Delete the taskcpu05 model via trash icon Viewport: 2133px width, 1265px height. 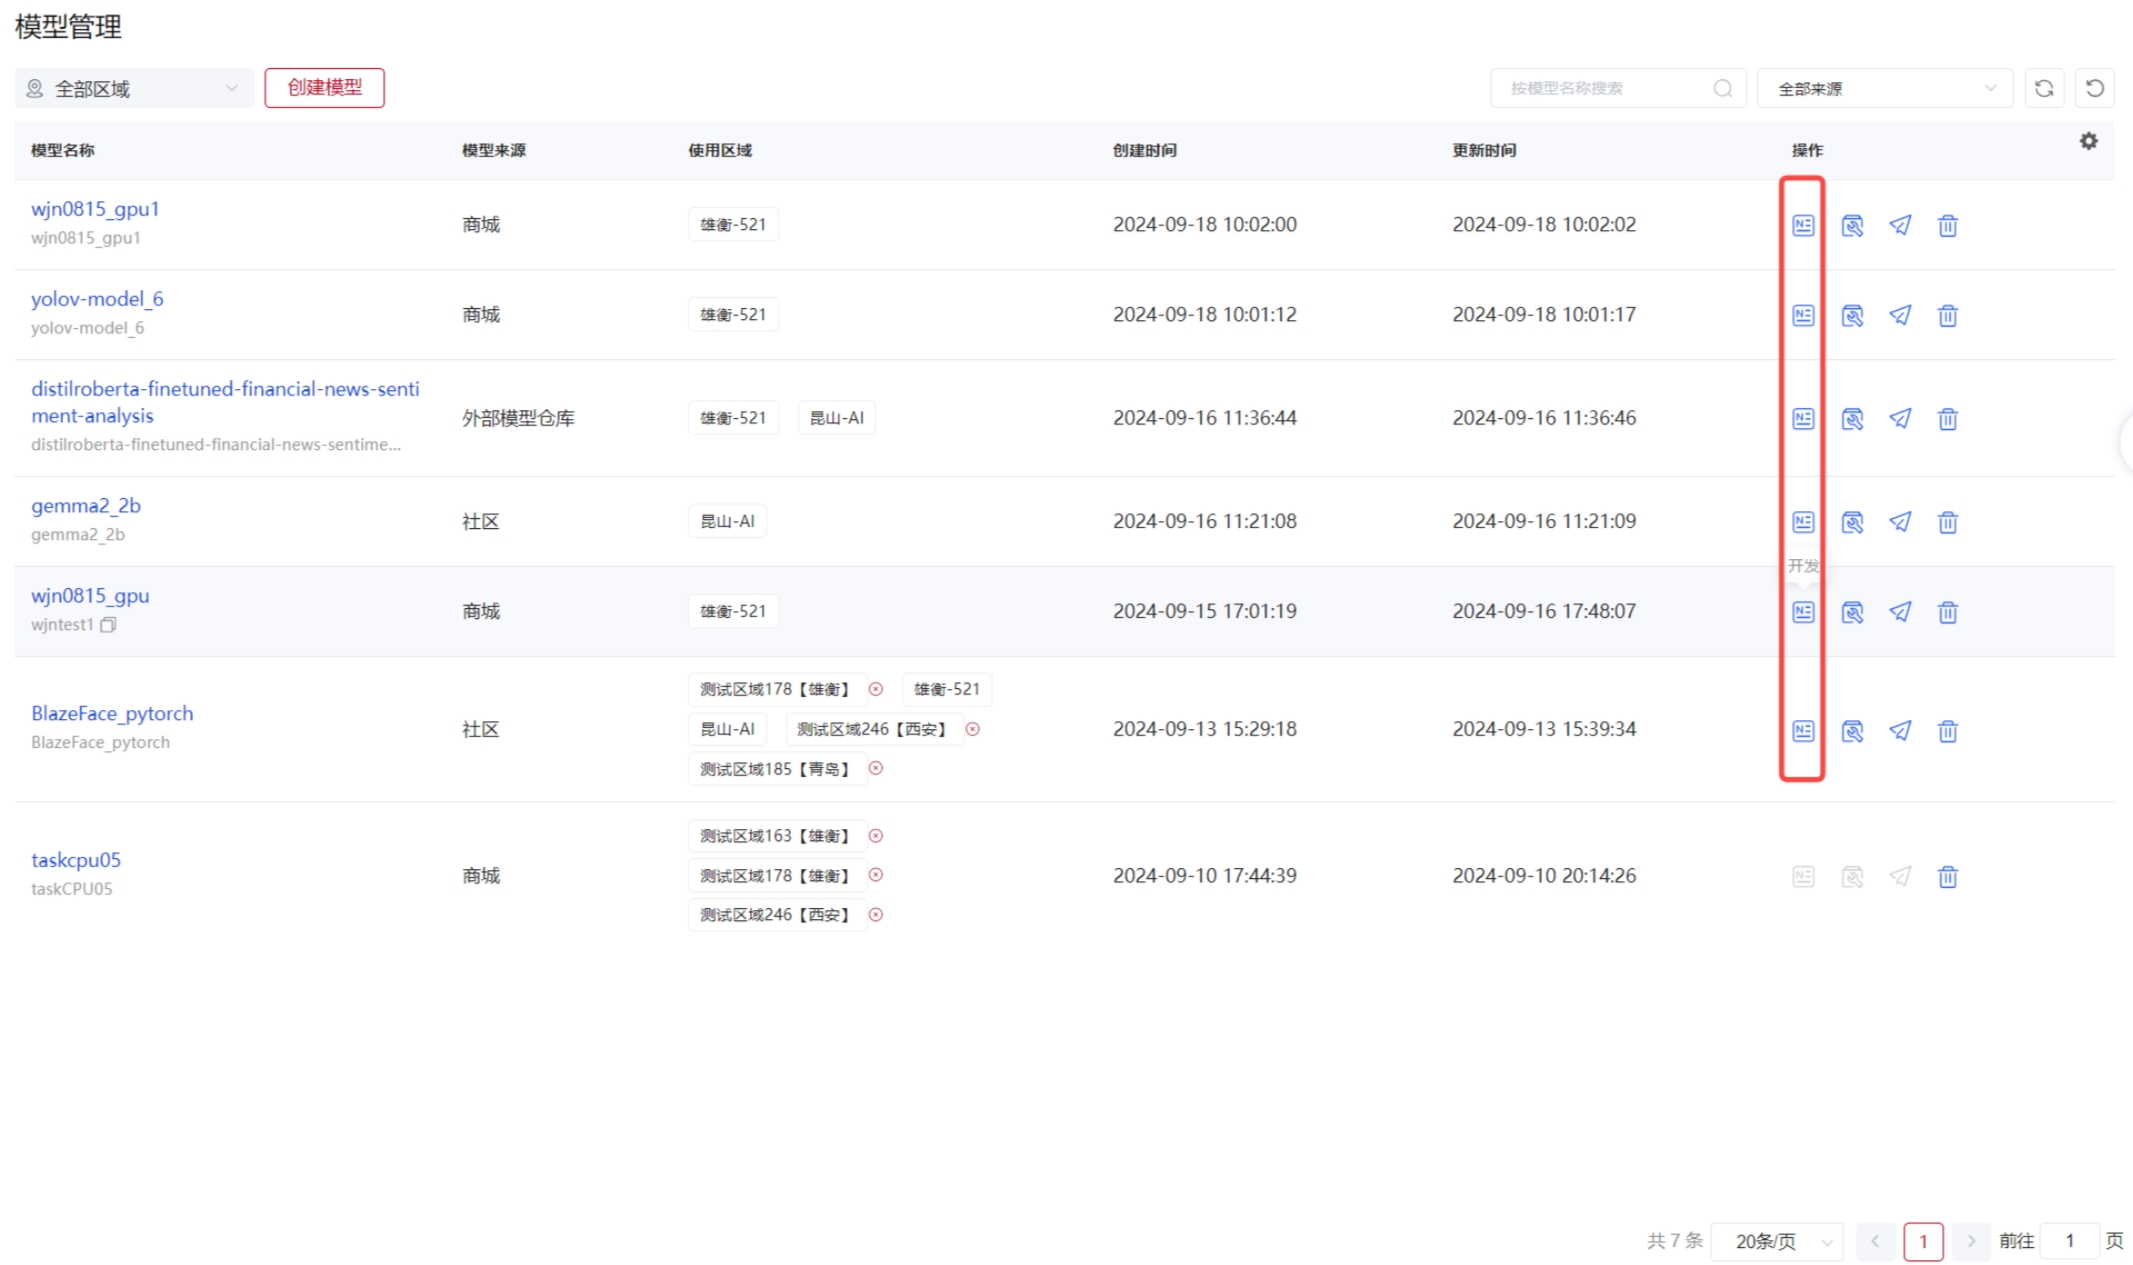tap(1947, 877)
